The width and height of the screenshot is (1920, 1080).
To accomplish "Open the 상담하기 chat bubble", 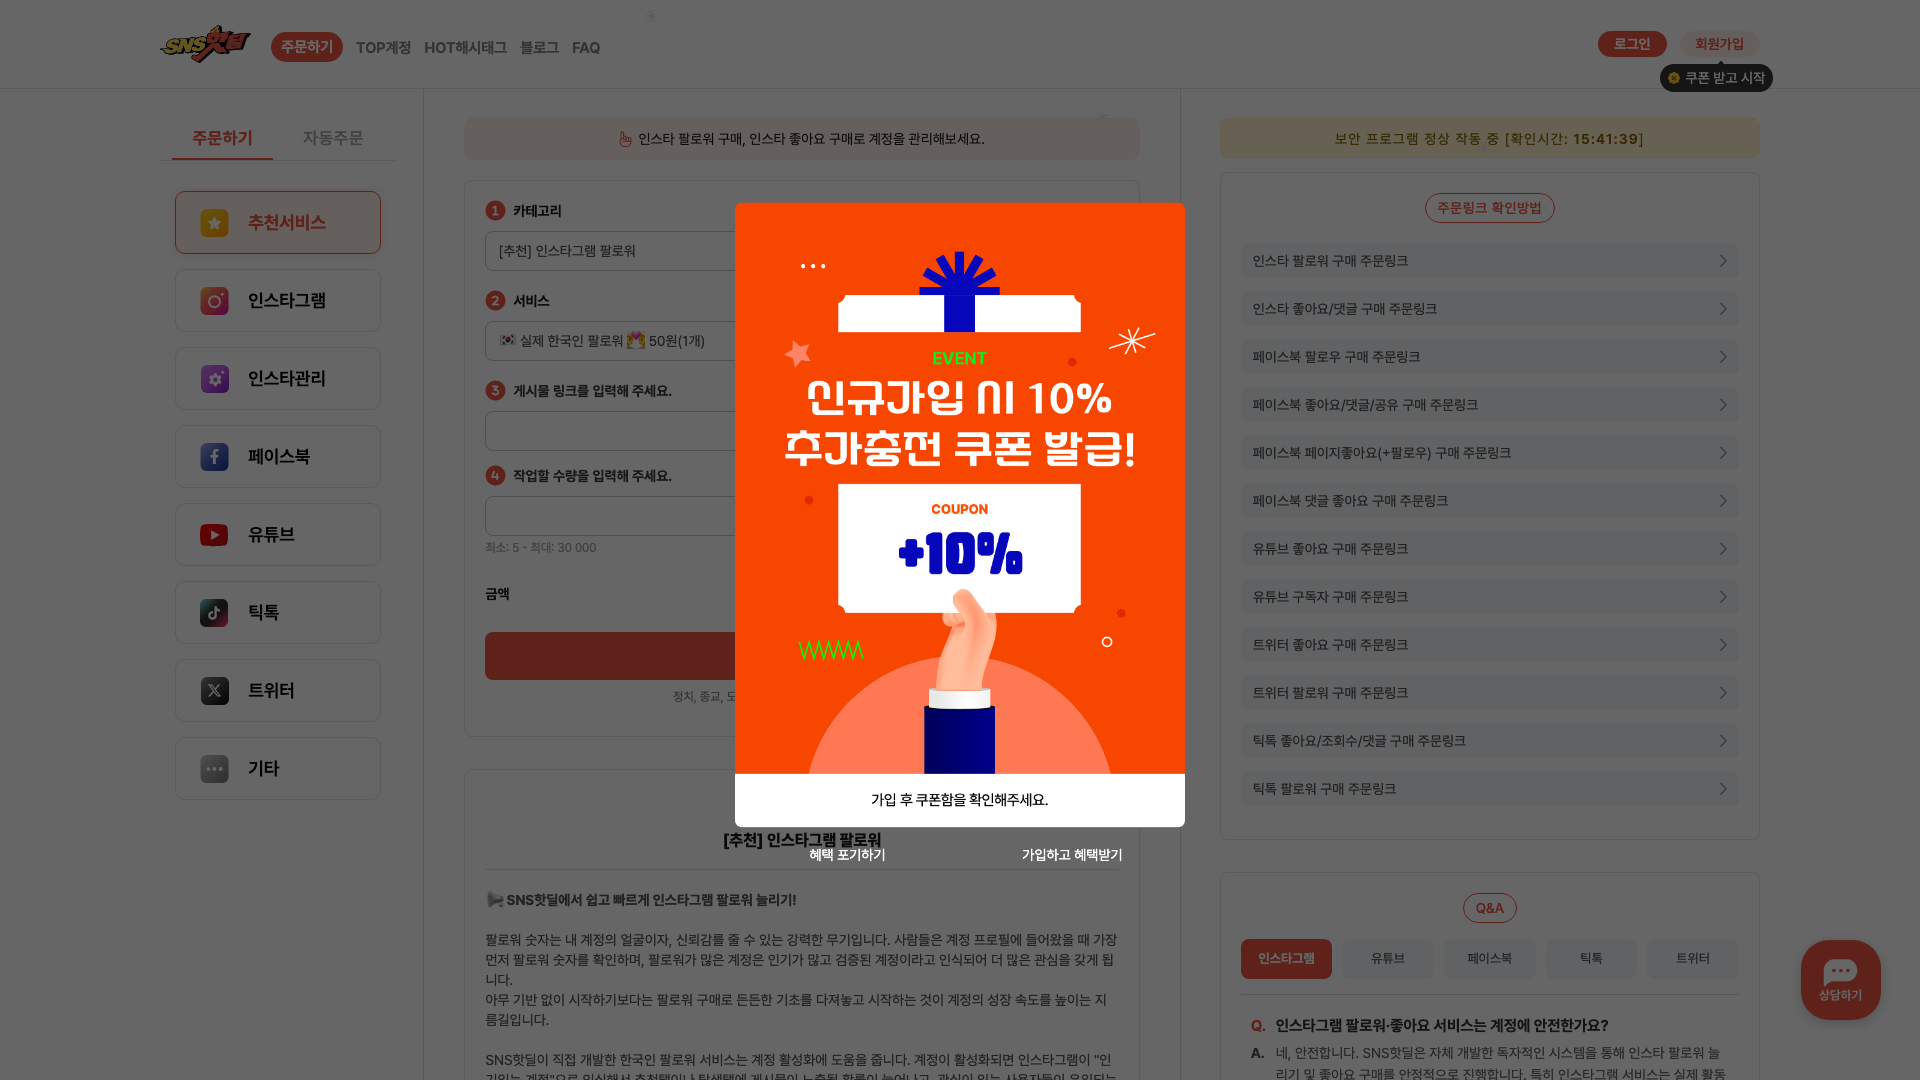I will point(1840,980).
